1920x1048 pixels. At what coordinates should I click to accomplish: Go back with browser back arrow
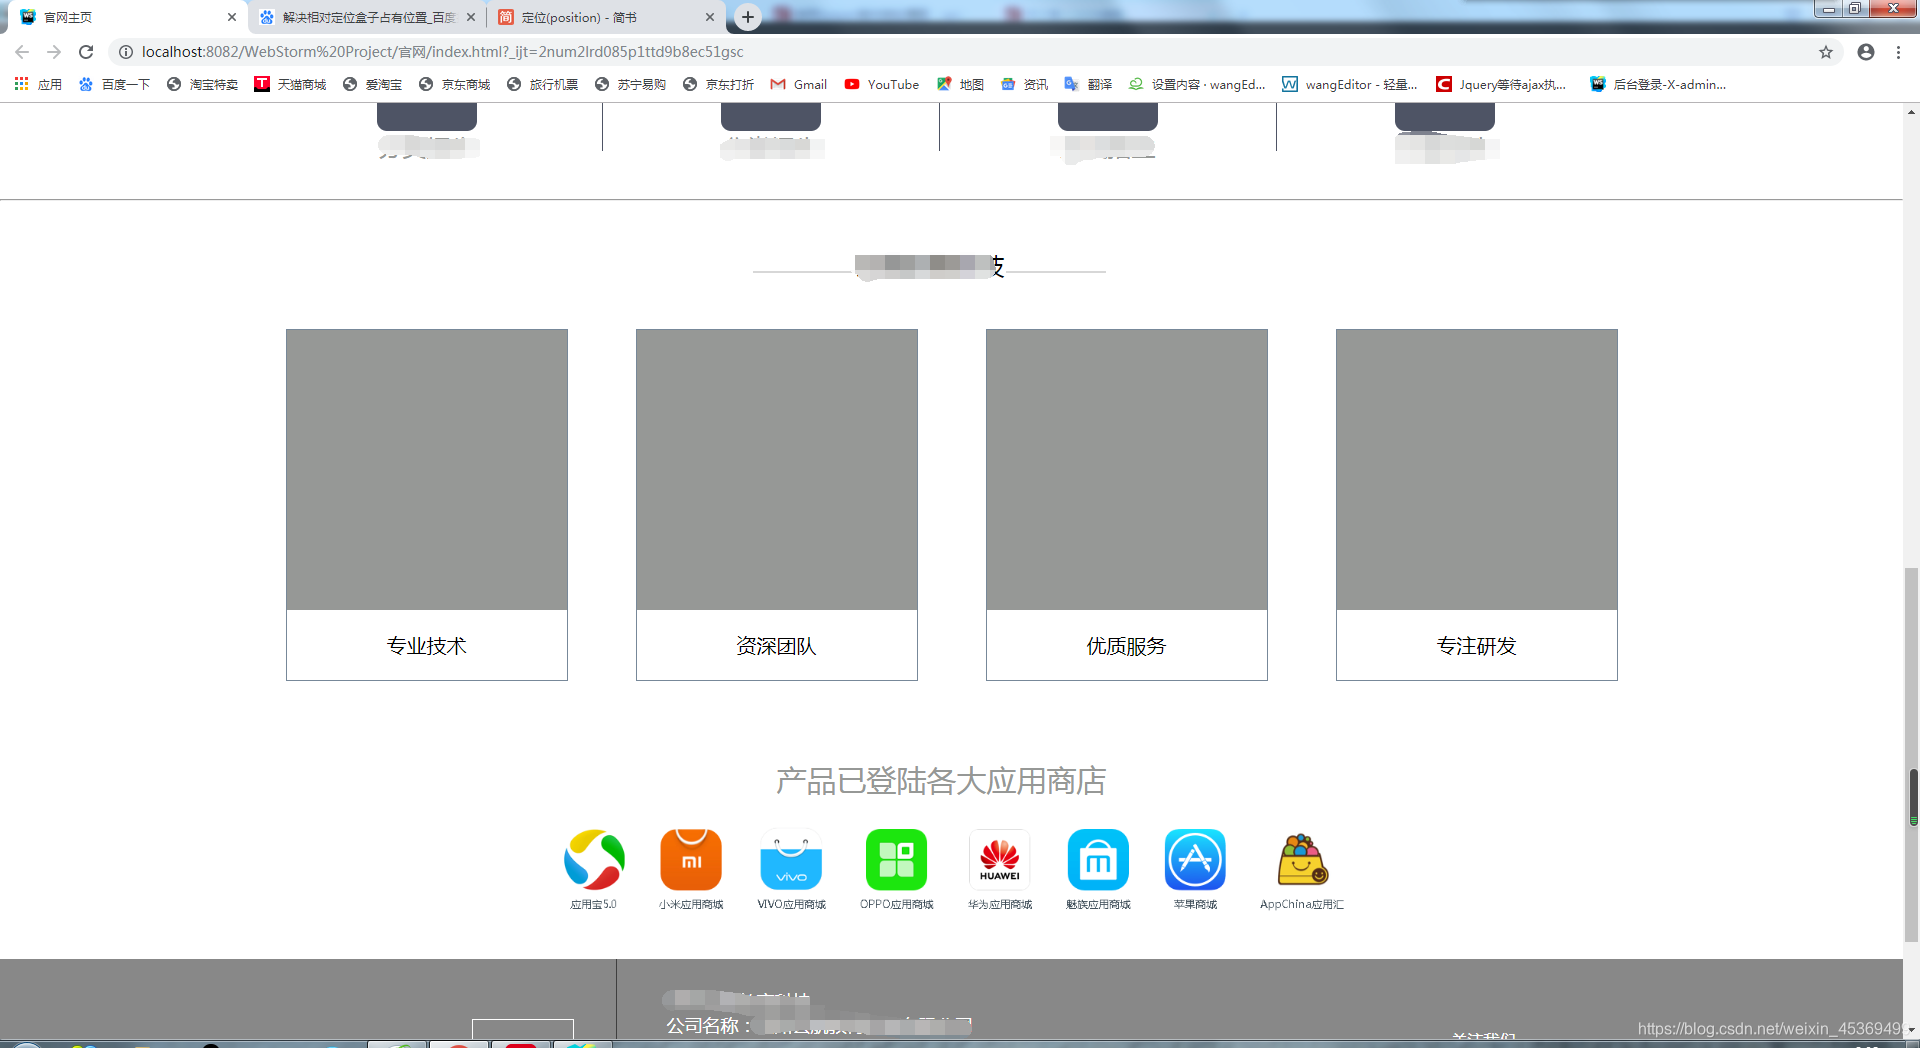coord(22,52)
